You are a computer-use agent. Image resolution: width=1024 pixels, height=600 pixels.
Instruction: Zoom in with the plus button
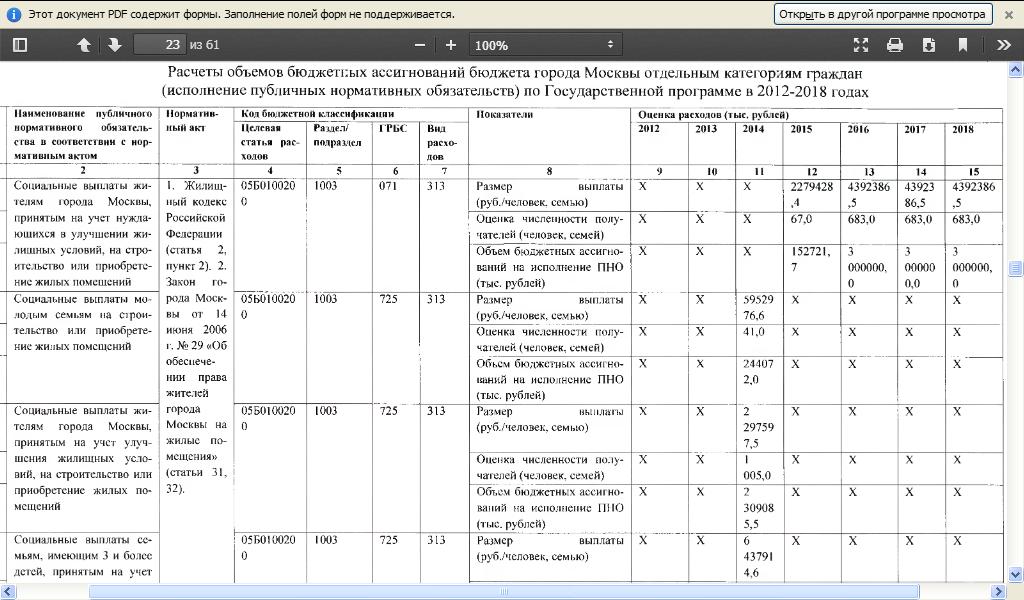click(451, 45)
